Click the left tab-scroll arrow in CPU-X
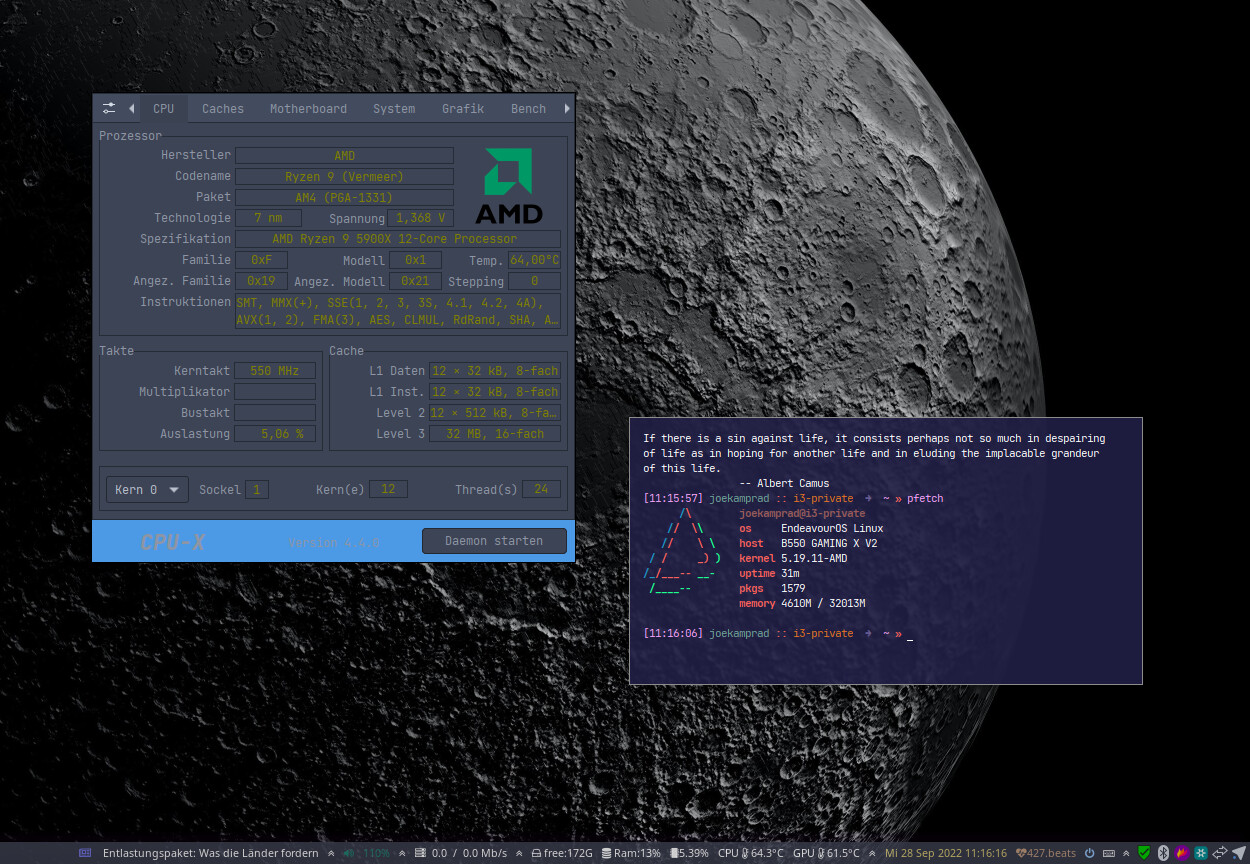1250x864 pixels. 131,108
